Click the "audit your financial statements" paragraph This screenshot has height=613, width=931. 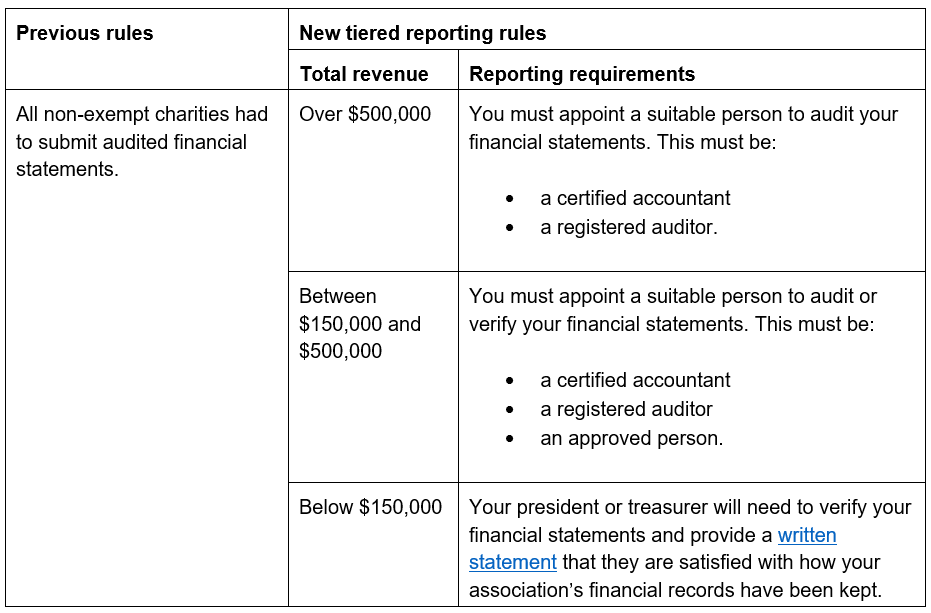click(683, 128)
